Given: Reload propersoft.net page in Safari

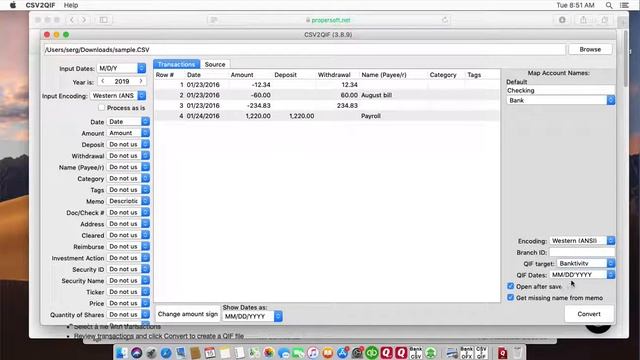Looking at the screenshot, I should click(445, 20).
